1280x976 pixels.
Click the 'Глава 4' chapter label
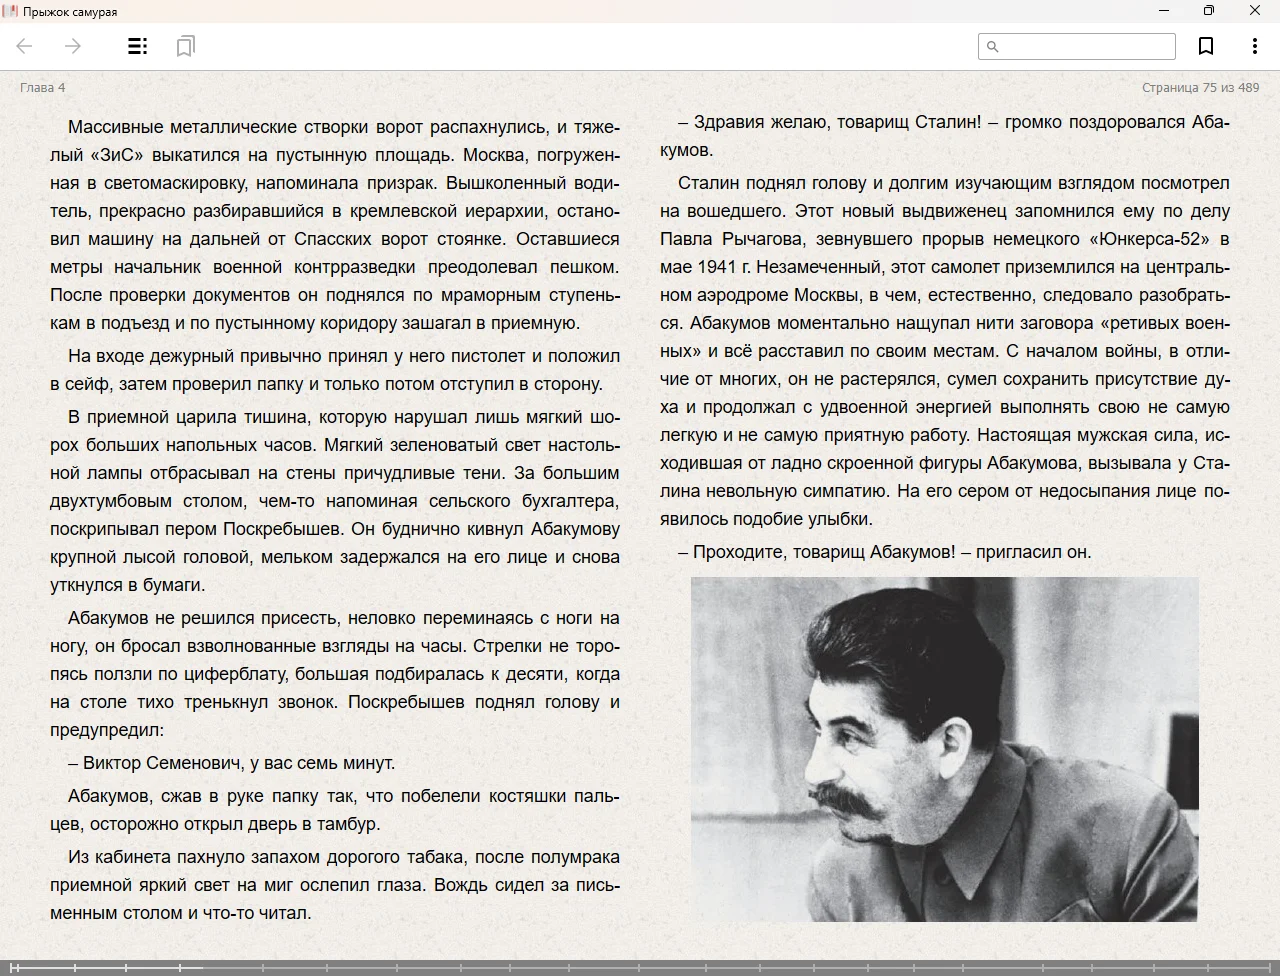tap(42, 87)
